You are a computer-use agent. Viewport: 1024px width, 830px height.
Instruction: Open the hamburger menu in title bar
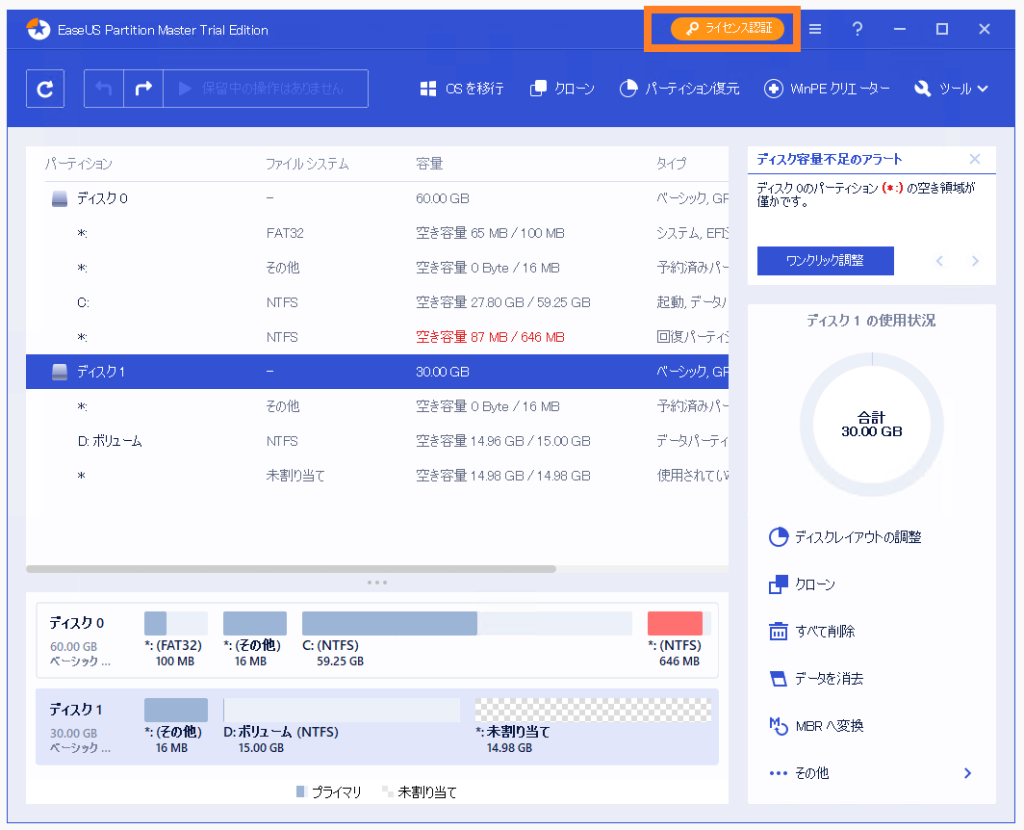point(815,29)
